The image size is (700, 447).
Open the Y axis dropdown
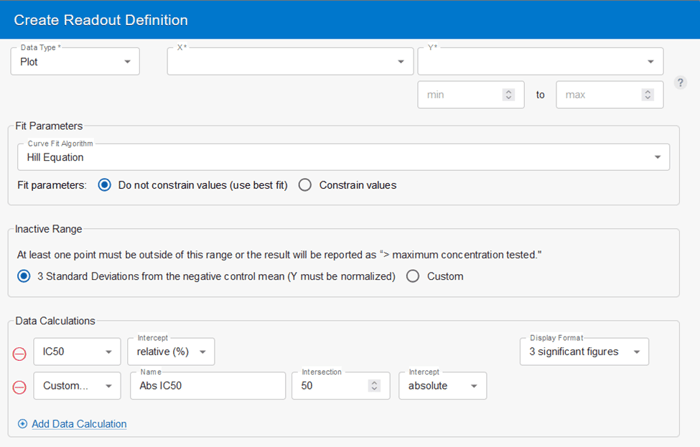pyautogui.click(x=540, y=62)
